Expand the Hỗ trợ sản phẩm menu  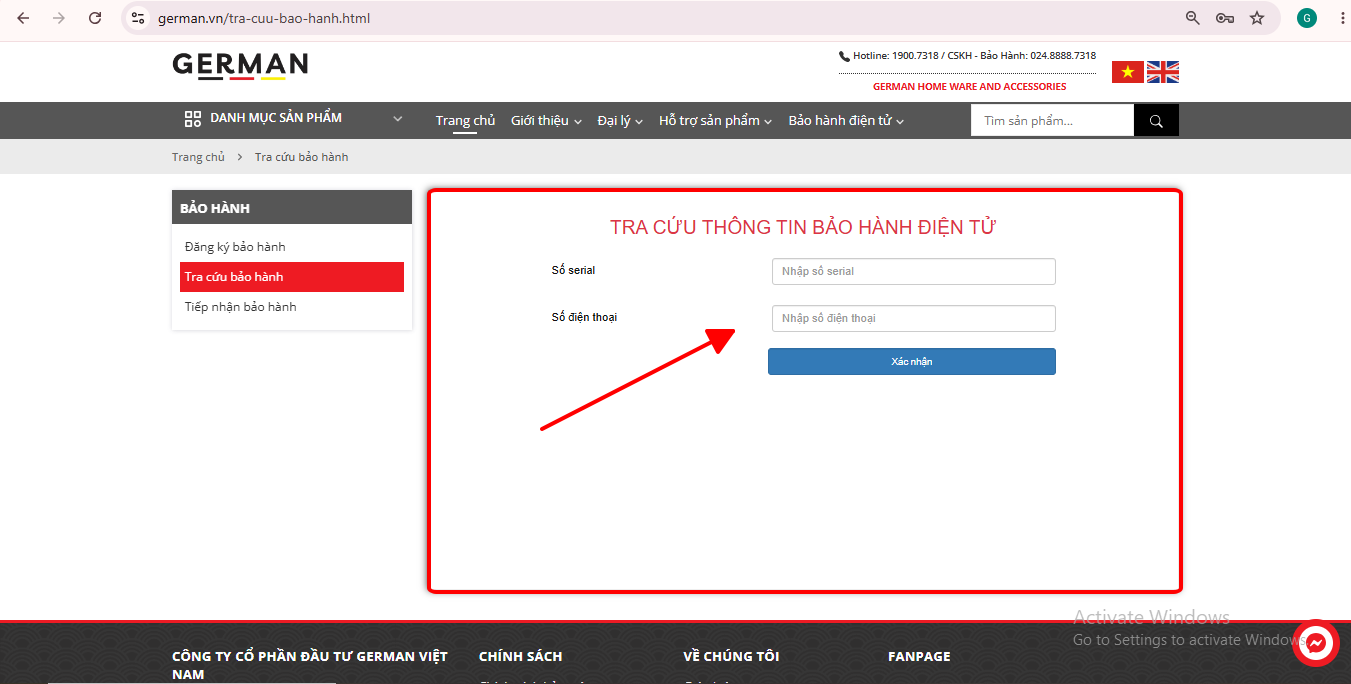[715, 121]
